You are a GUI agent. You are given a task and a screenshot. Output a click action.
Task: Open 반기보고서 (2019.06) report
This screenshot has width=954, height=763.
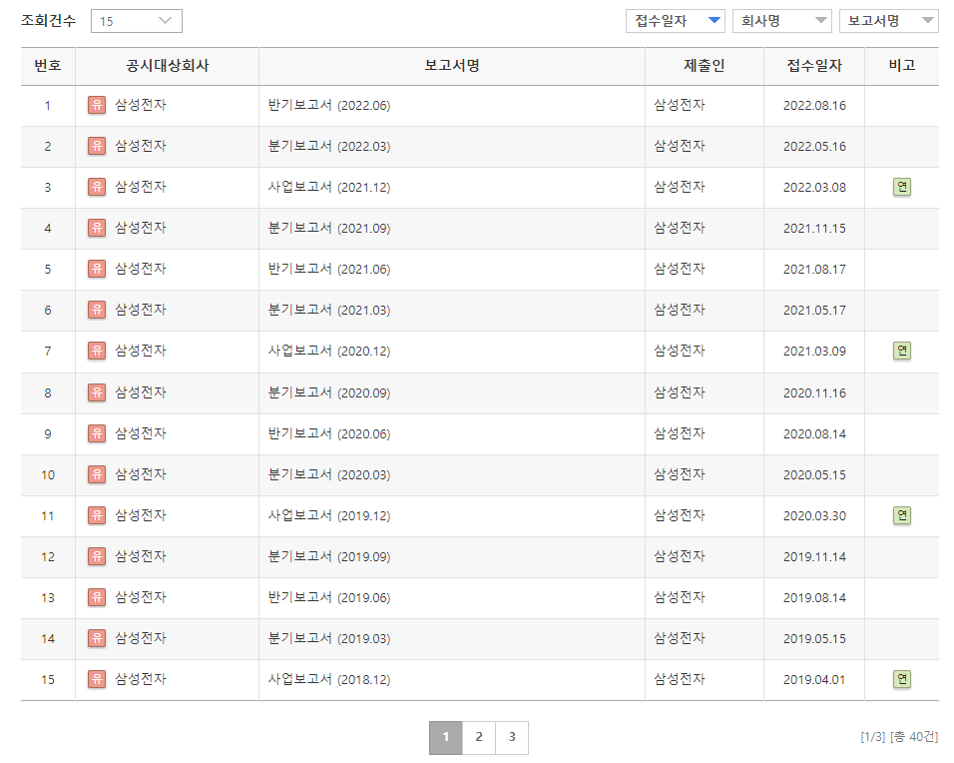pyautogui.click(x=329, y=597)
